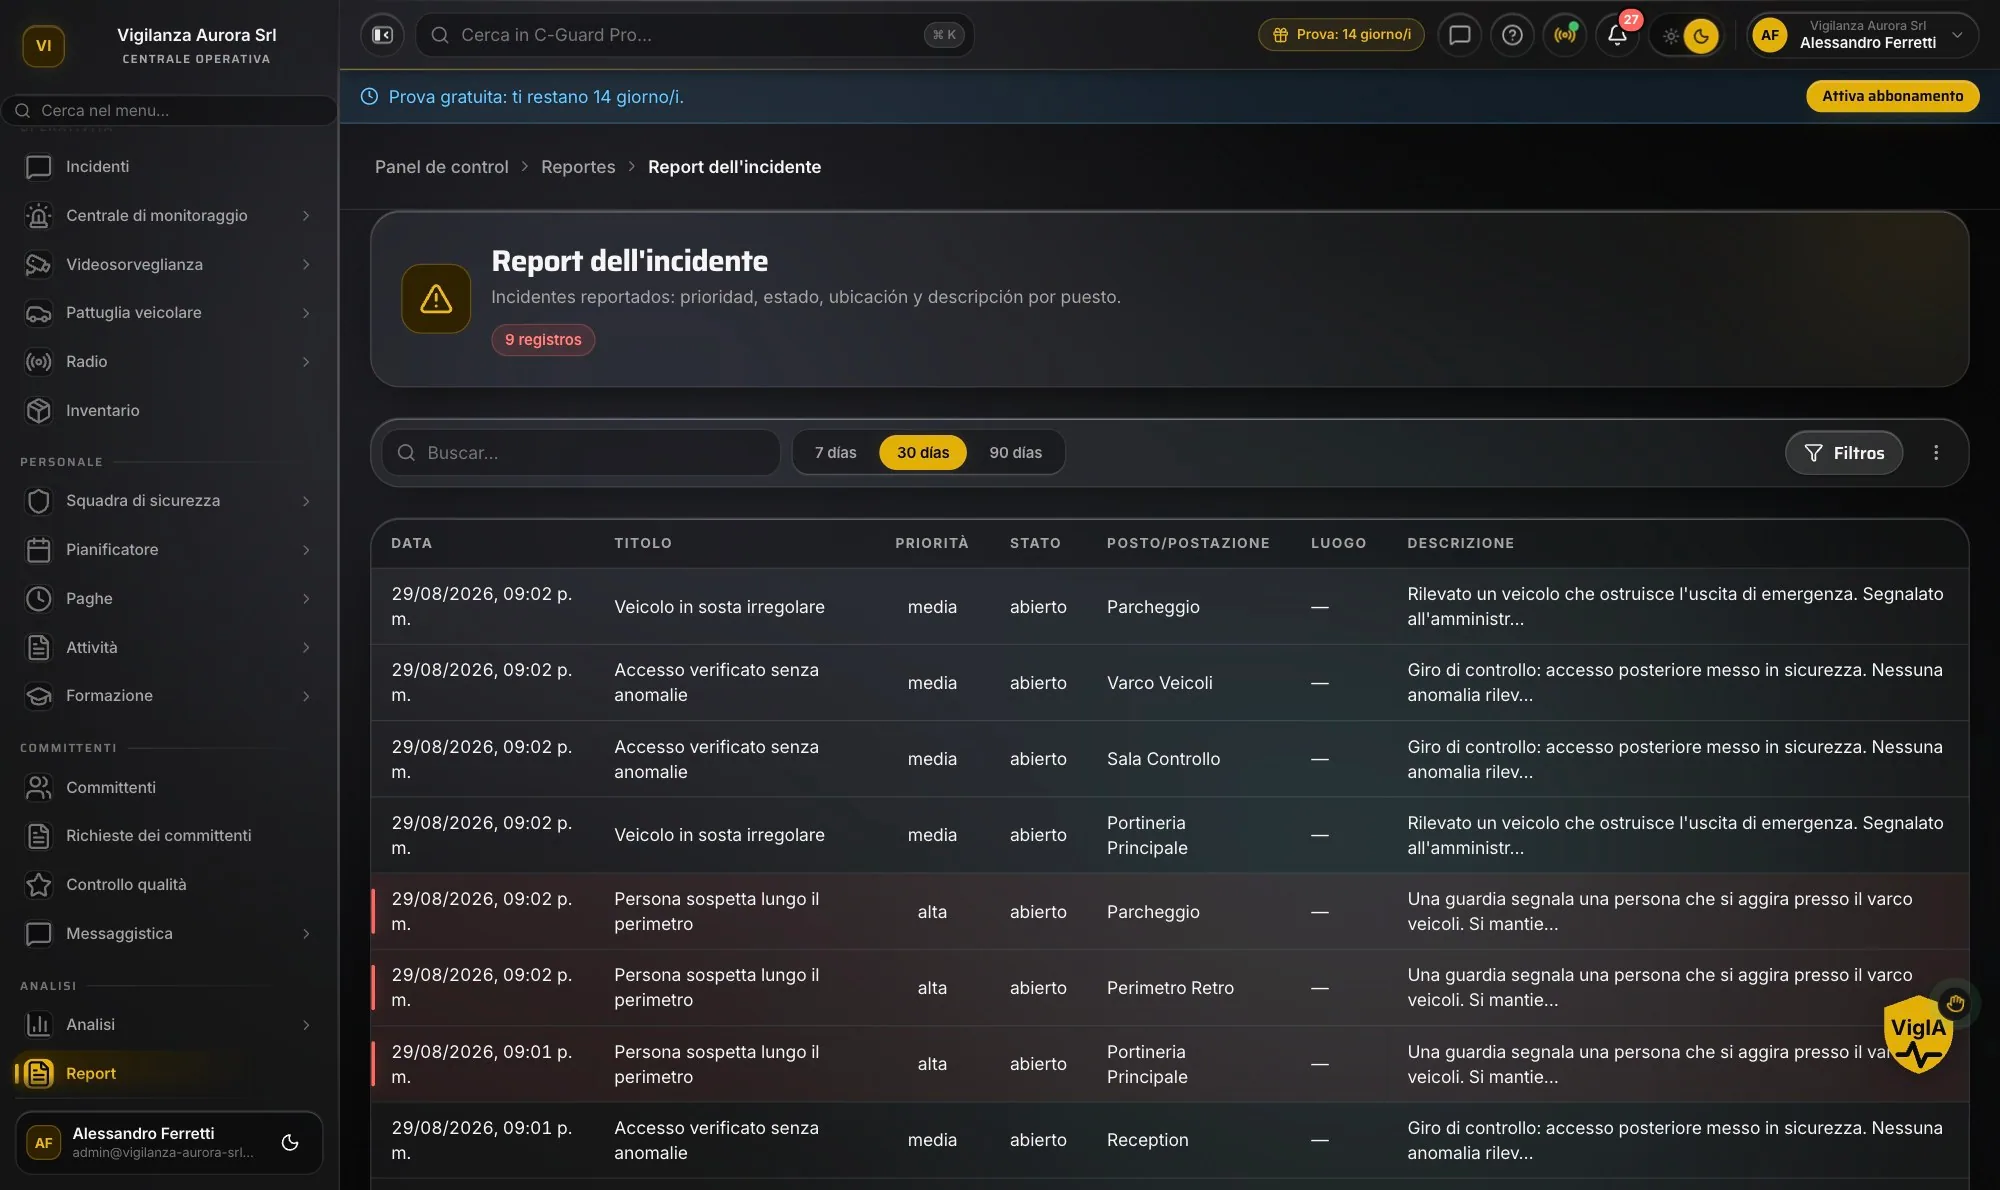Expand the Messaggistica submenu chevron

click(306, 934)
